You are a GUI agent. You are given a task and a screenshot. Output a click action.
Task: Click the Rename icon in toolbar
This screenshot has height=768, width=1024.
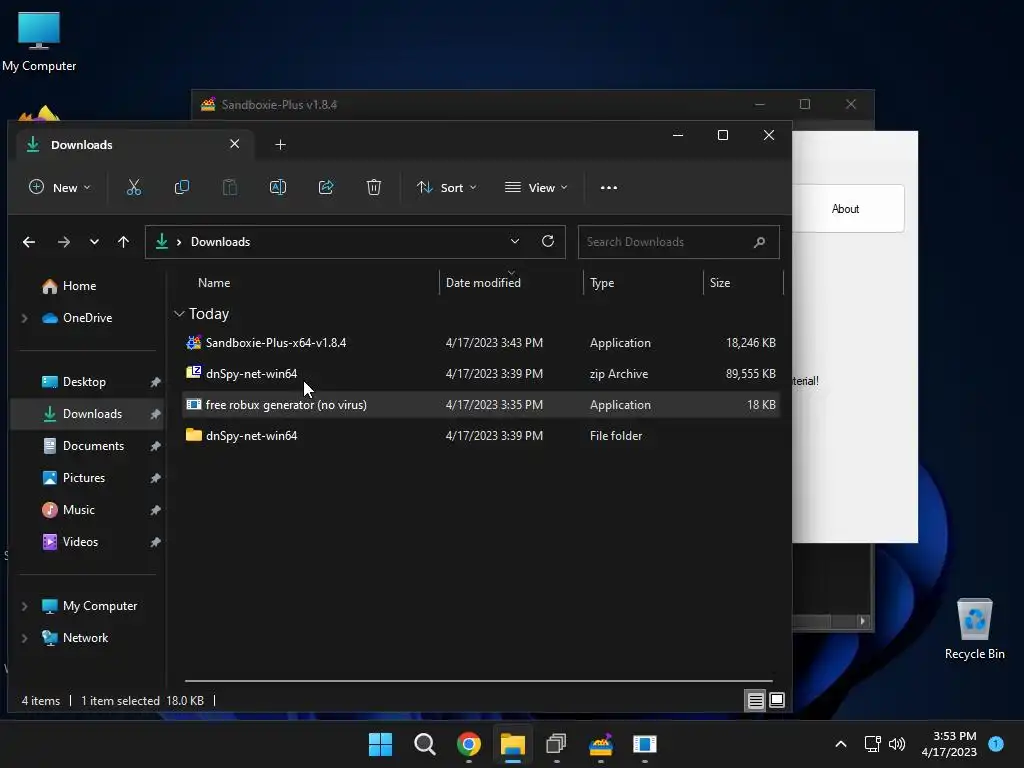pyautogui.click(x=278, y=187)
